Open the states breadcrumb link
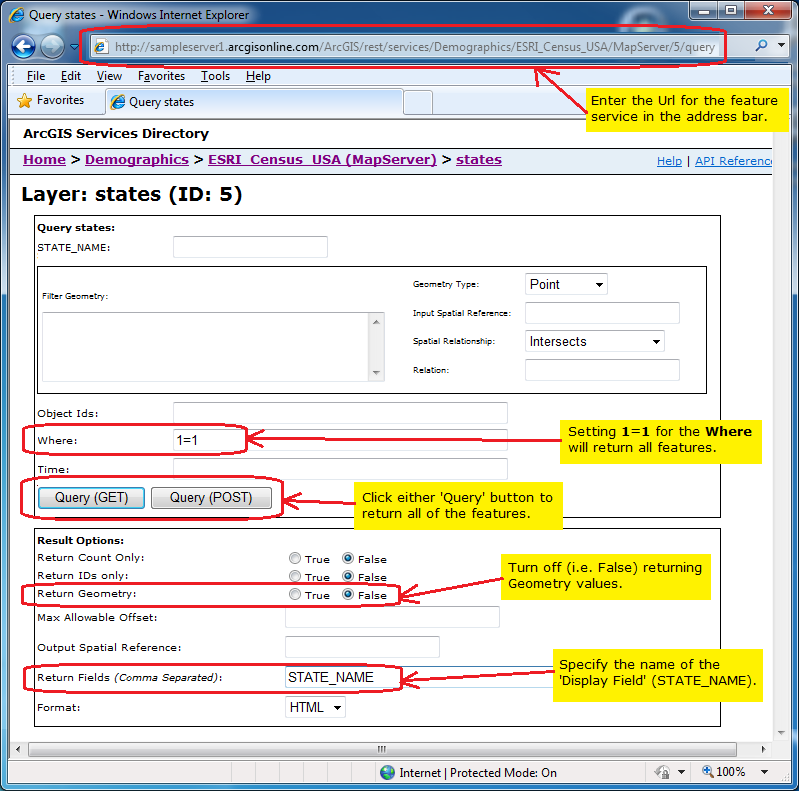This screenshot has height=792, width=799. pos(478,160)
